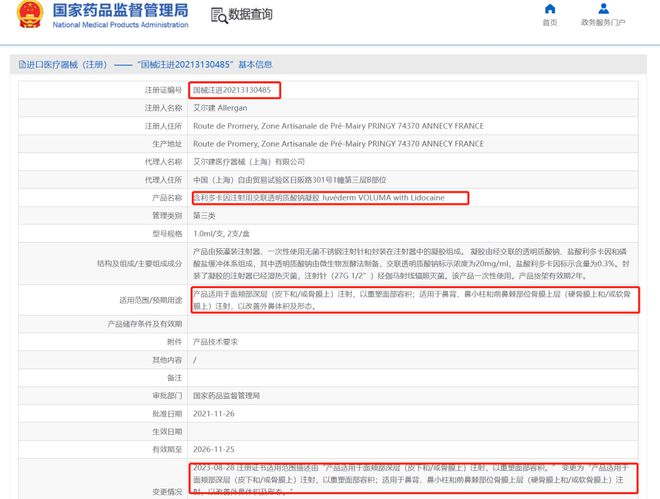Click the national emblem logo
Image resolution: width=660 pixels, height=499 pixels.
(x=30, y=15)
